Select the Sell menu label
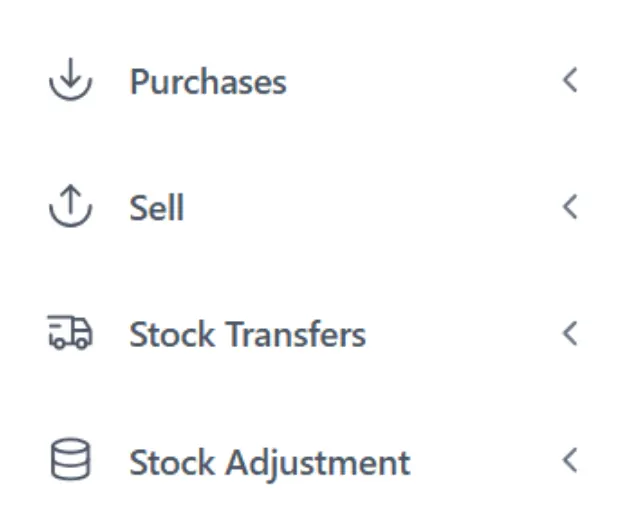 pos(157,208)
